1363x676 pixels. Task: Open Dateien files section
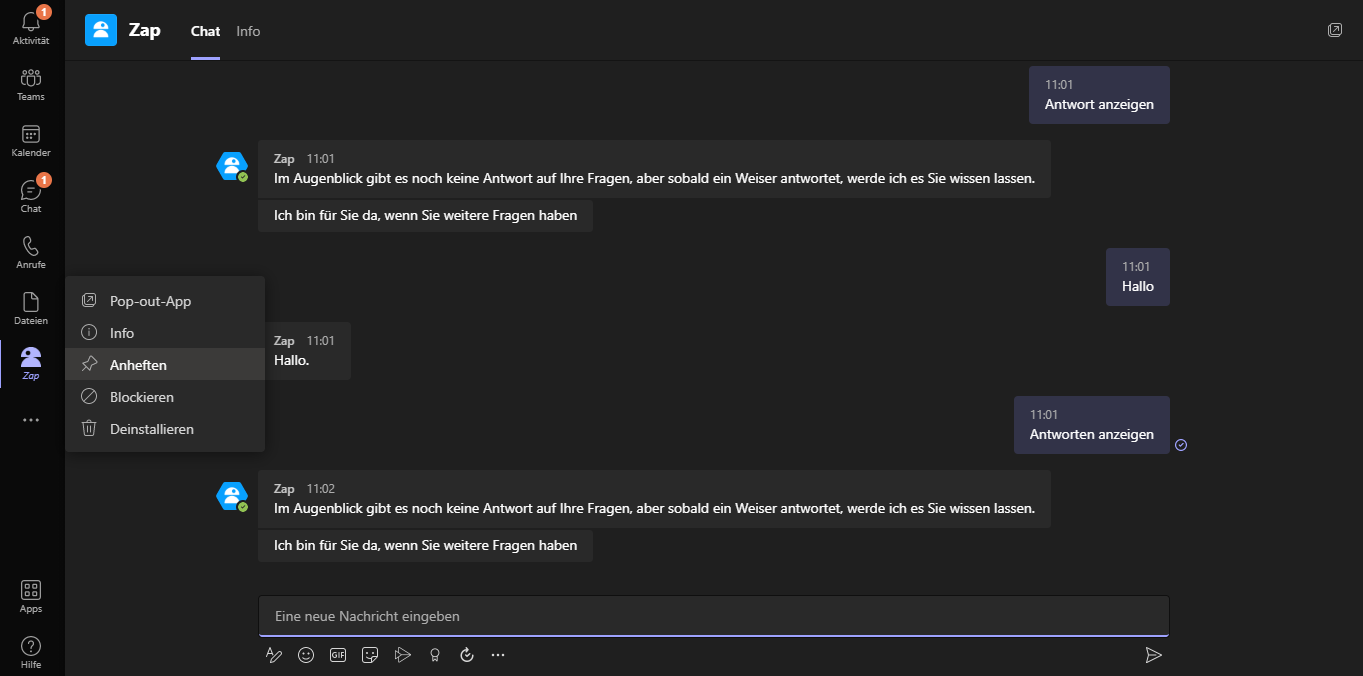[31, 308]
